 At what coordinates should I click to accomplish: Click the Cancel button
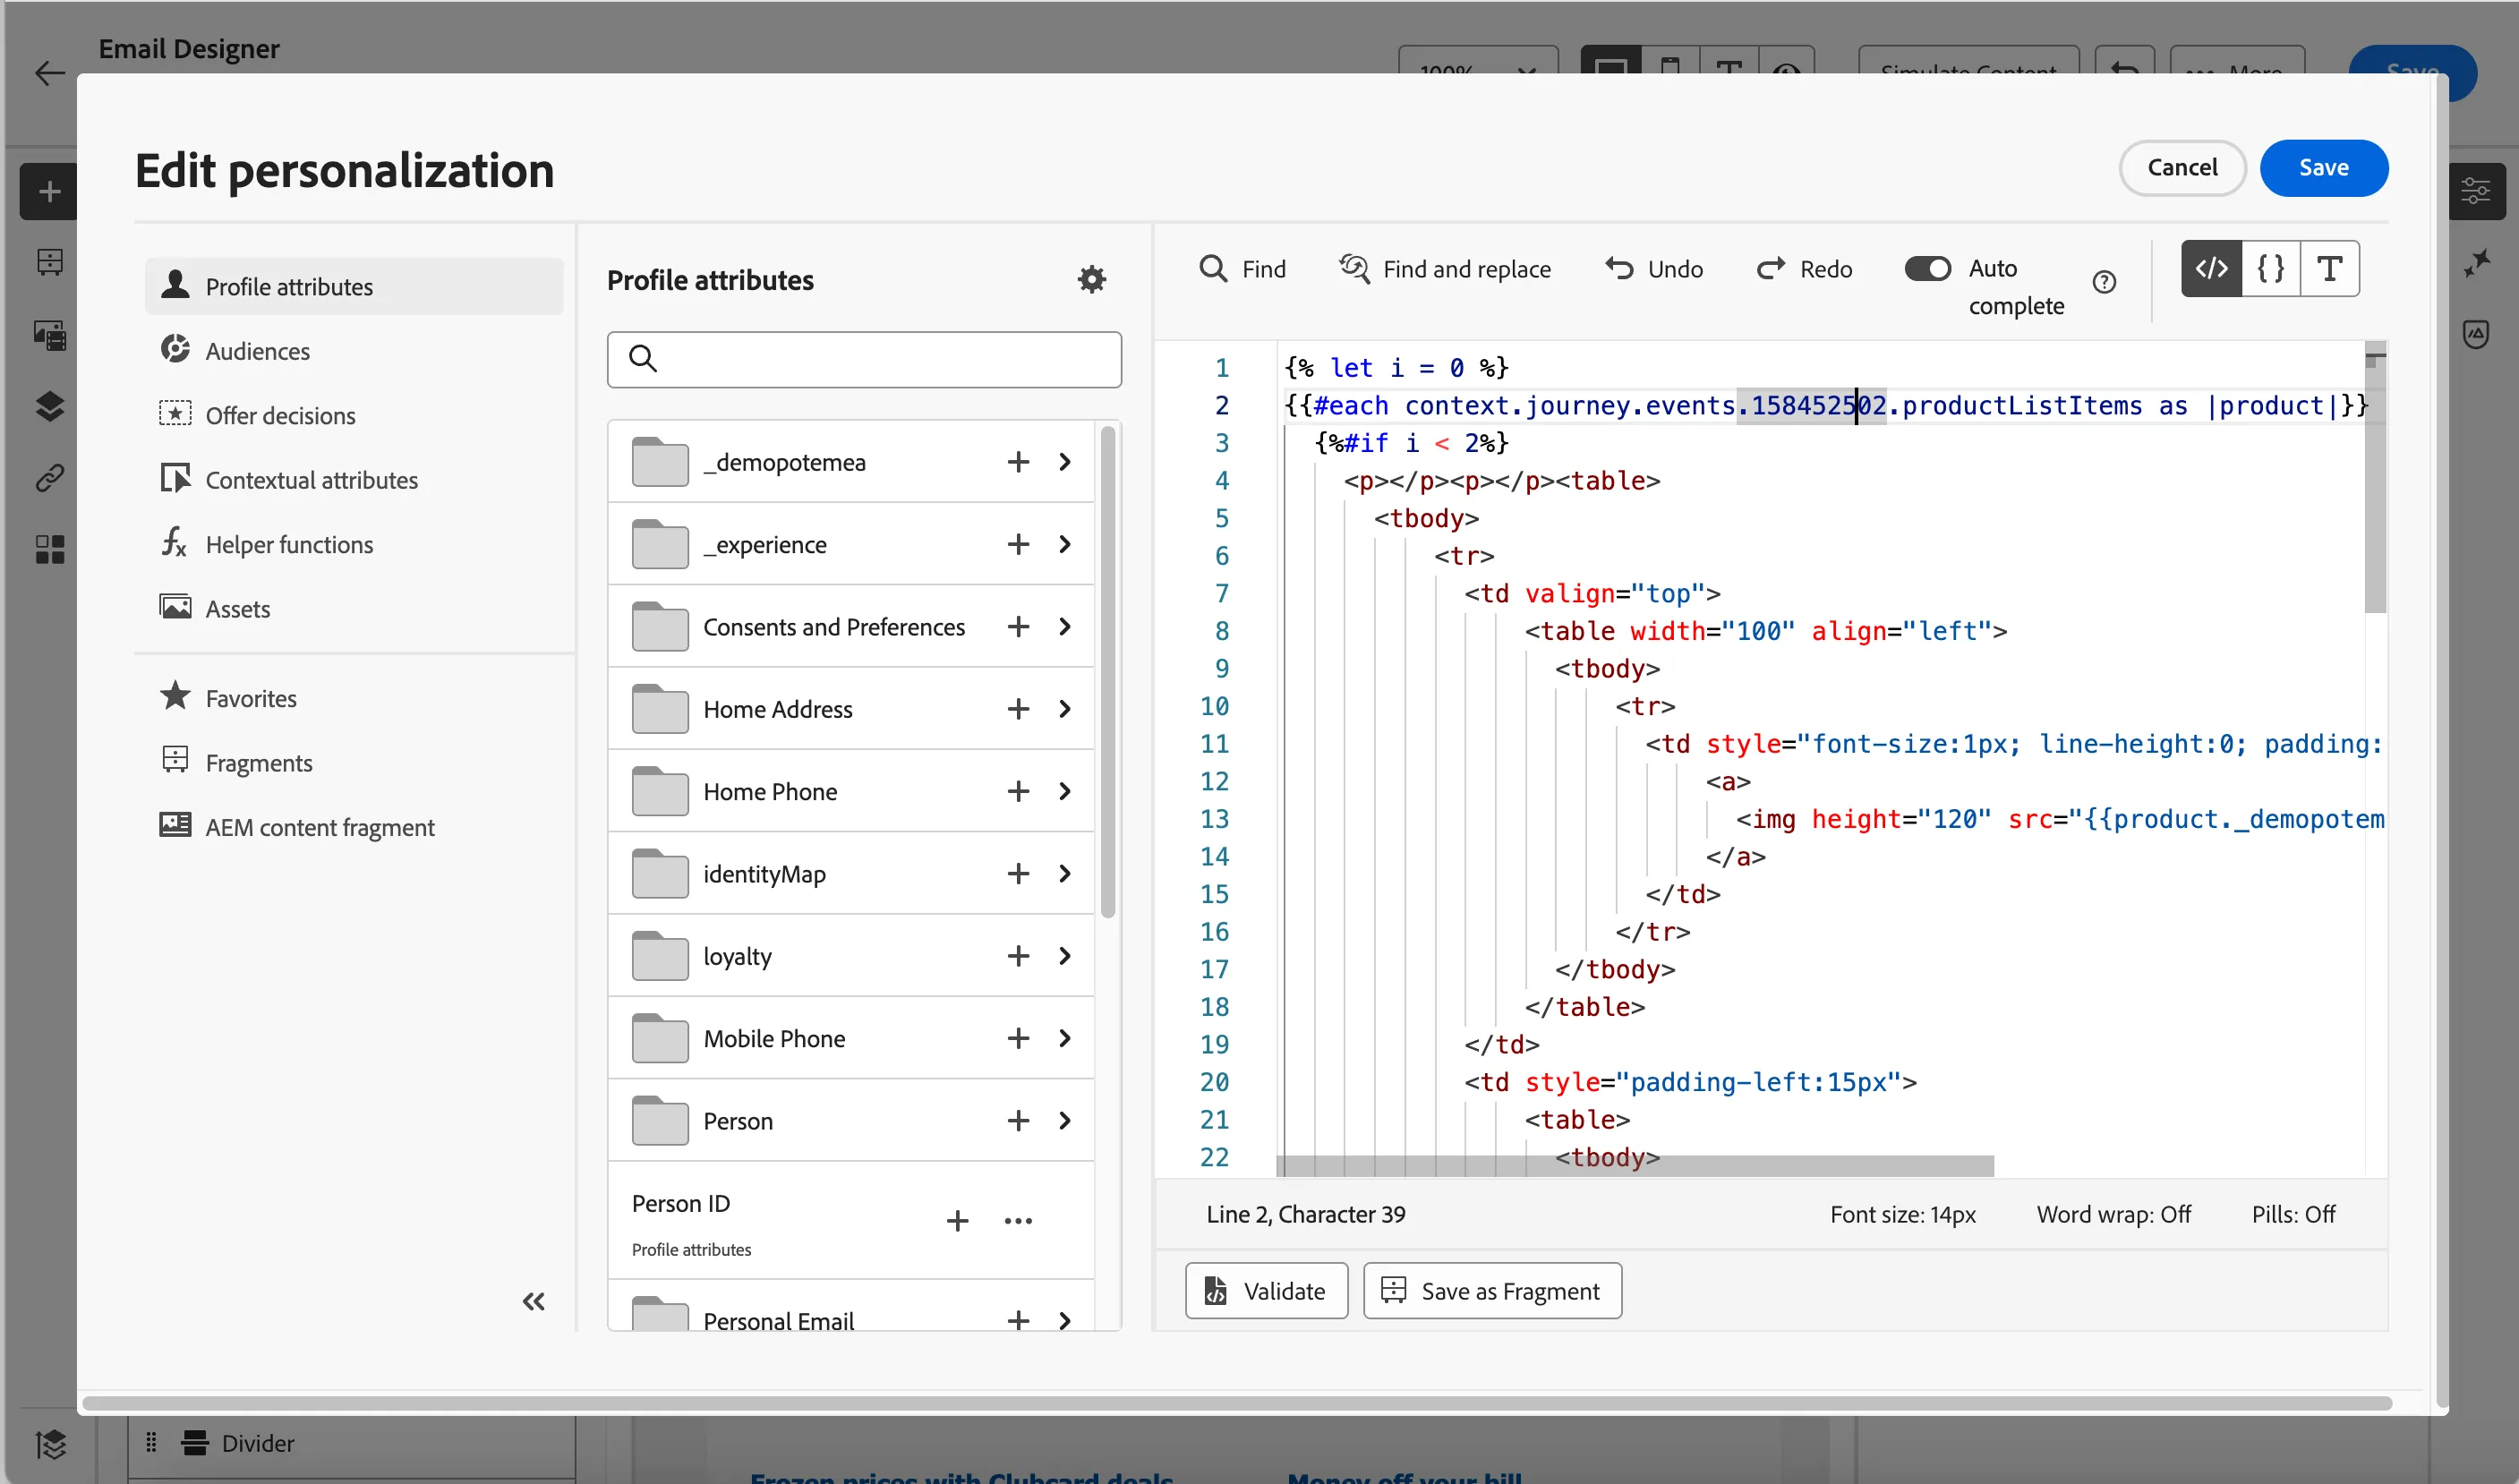coord(2182,168)
